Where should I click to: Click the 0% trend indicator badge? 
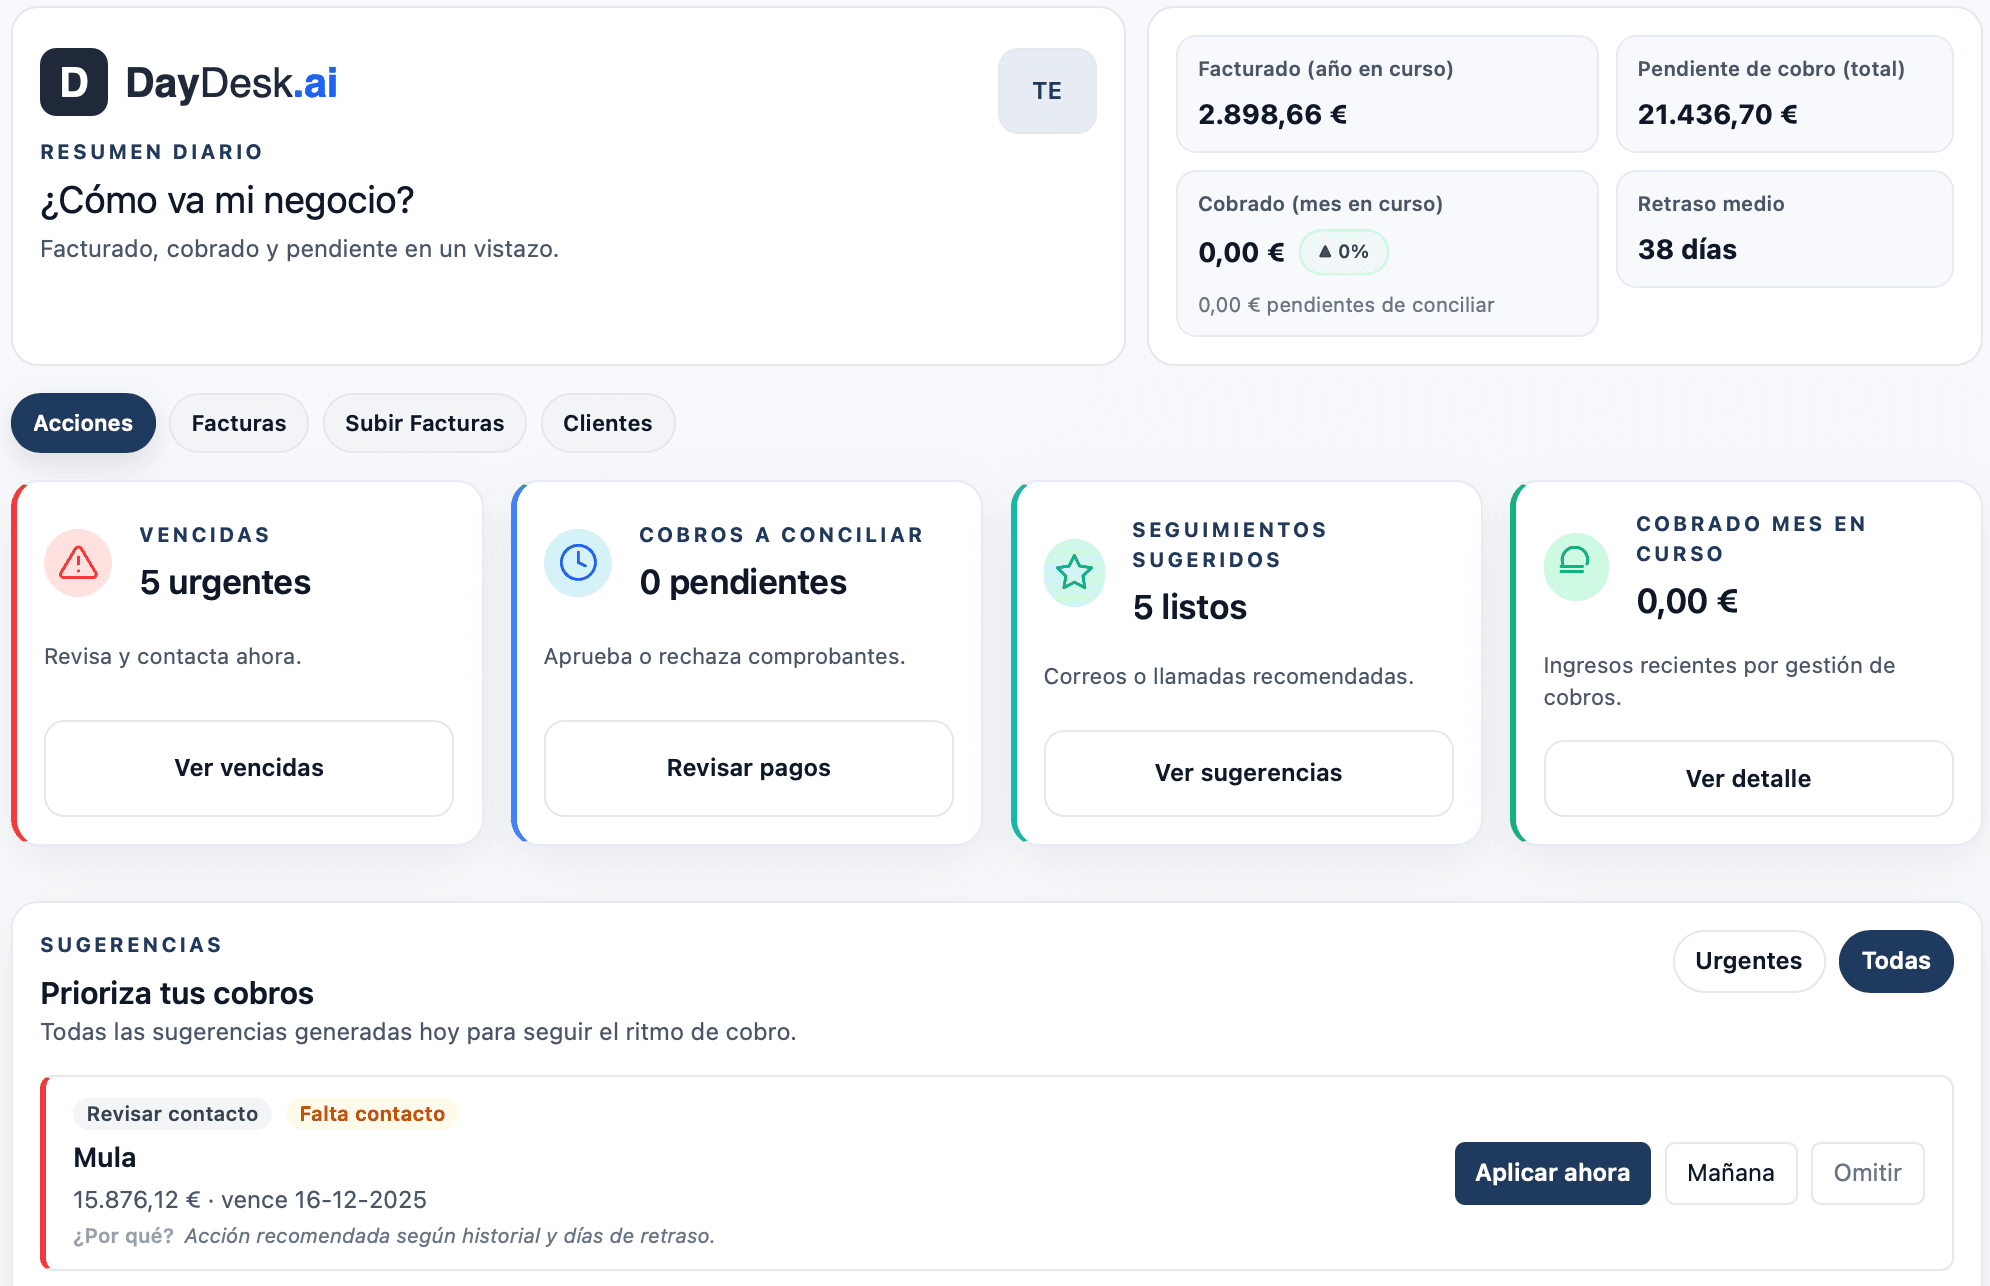(1343, 252)
